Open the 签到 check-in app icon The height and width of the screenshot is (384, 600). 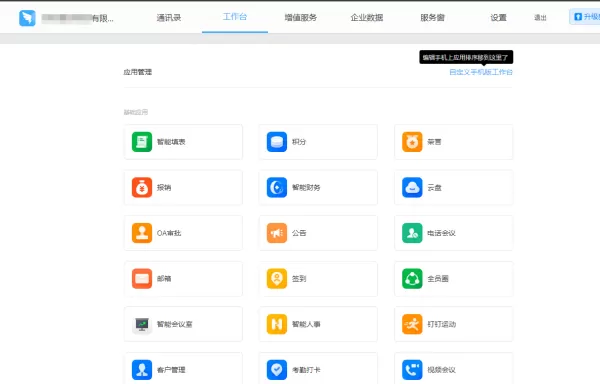pyautogui.click(x=277, y=278)
